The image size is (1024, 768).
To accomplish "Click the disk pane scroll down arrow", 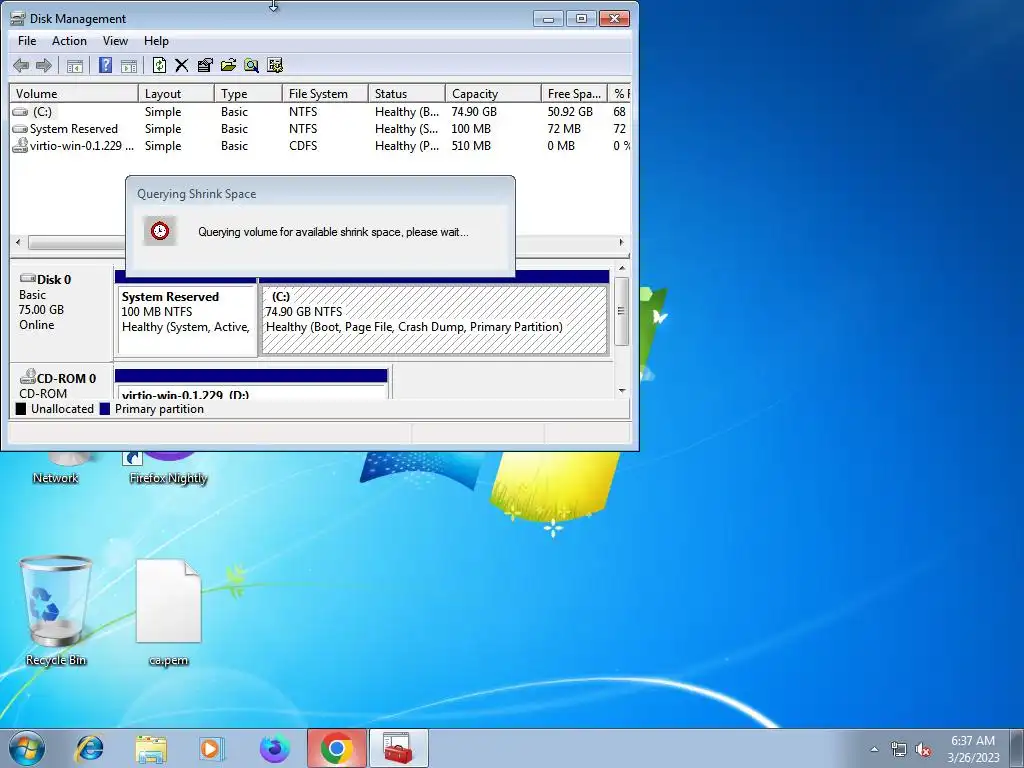I will (622, 391).
